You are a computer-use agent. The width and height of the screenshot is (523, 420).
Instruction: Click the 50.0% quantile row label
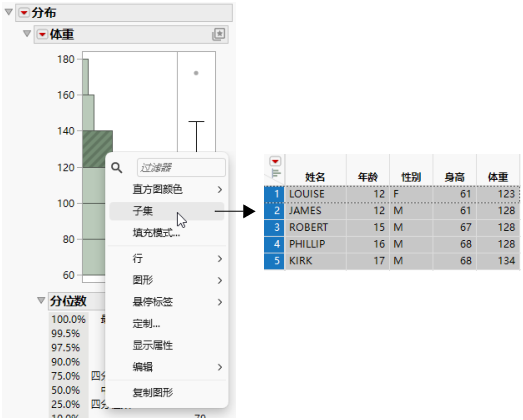tap(66, 390)
